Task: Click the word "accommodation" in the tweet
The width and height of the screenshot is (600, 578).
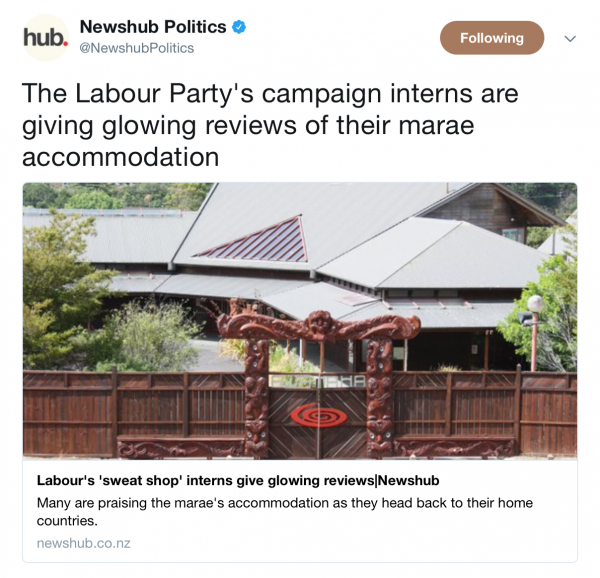Action: [121, 157]
